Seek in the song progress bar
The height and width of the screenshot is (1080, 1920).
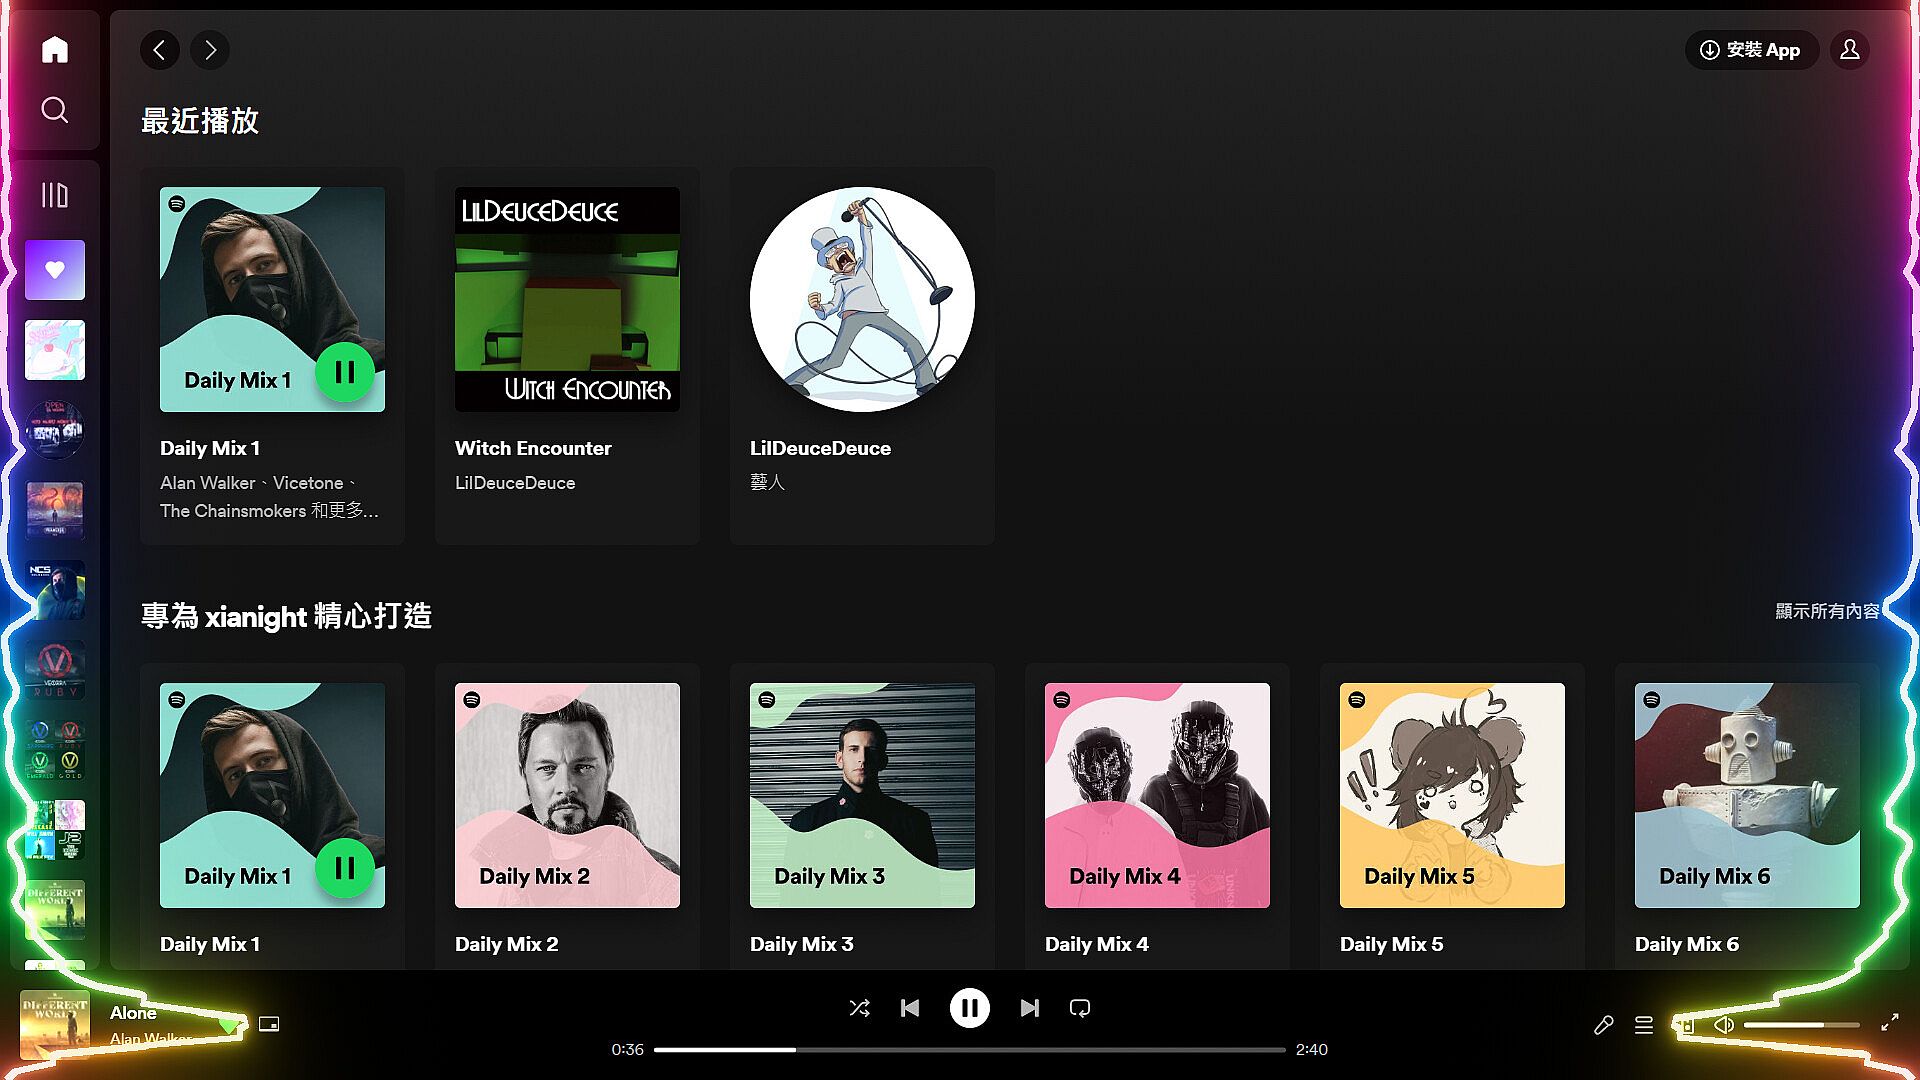tap(969, 1050)
